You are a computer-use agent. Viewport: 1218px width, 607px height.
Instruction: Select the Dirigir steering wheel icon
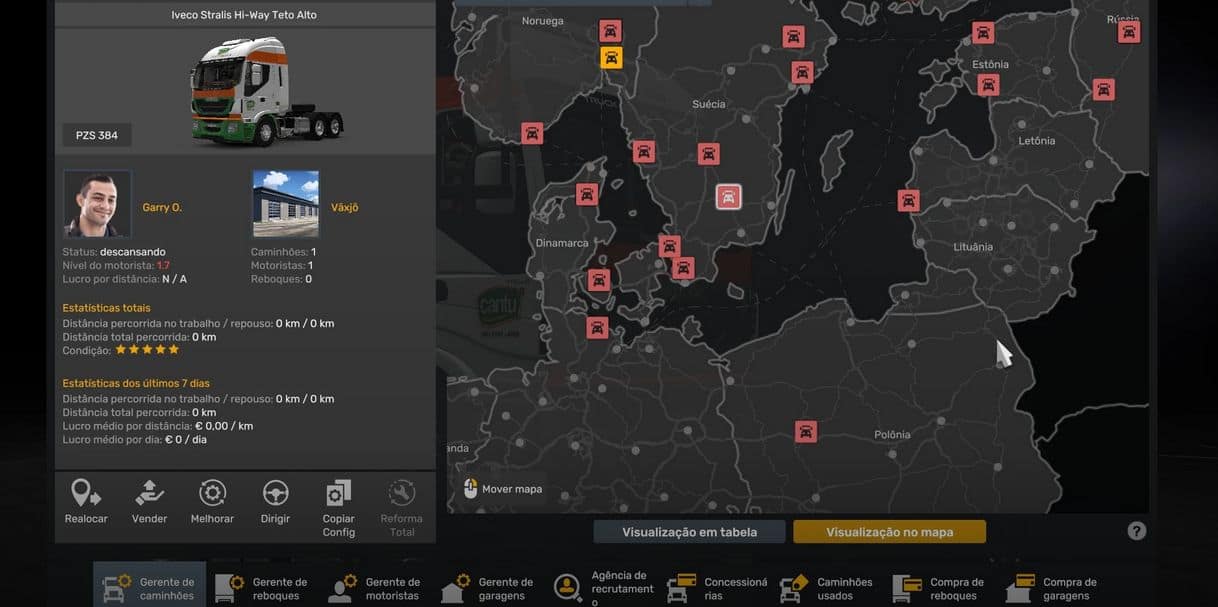pyautogui.click(x=275, y=493)
